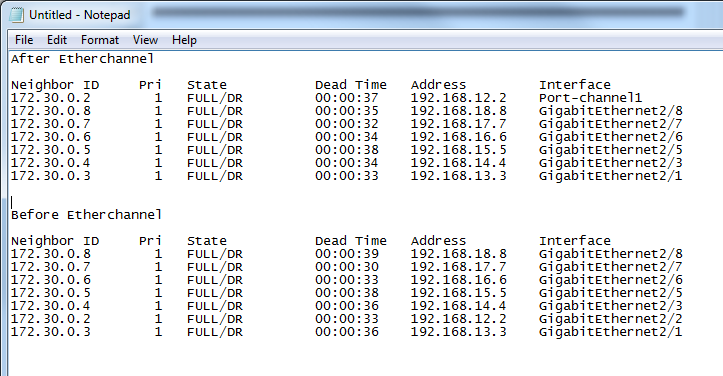Click address 192.168.12.2 in the After table

[x=458, y=98]
